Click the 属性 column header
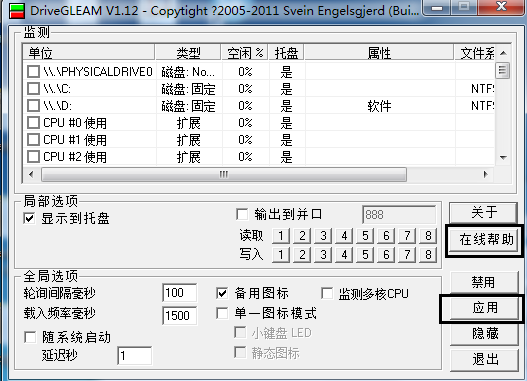Viewport: 527px width, 381px height. [x=379, y=53]
